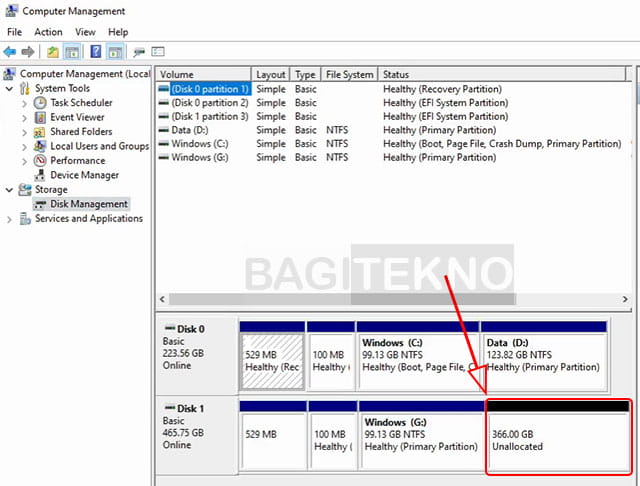The height and width of the screenshot is (486, 640).
Task: Select the Data (D:) volume row
Action: pyautogui.click(x=392, y=130)
